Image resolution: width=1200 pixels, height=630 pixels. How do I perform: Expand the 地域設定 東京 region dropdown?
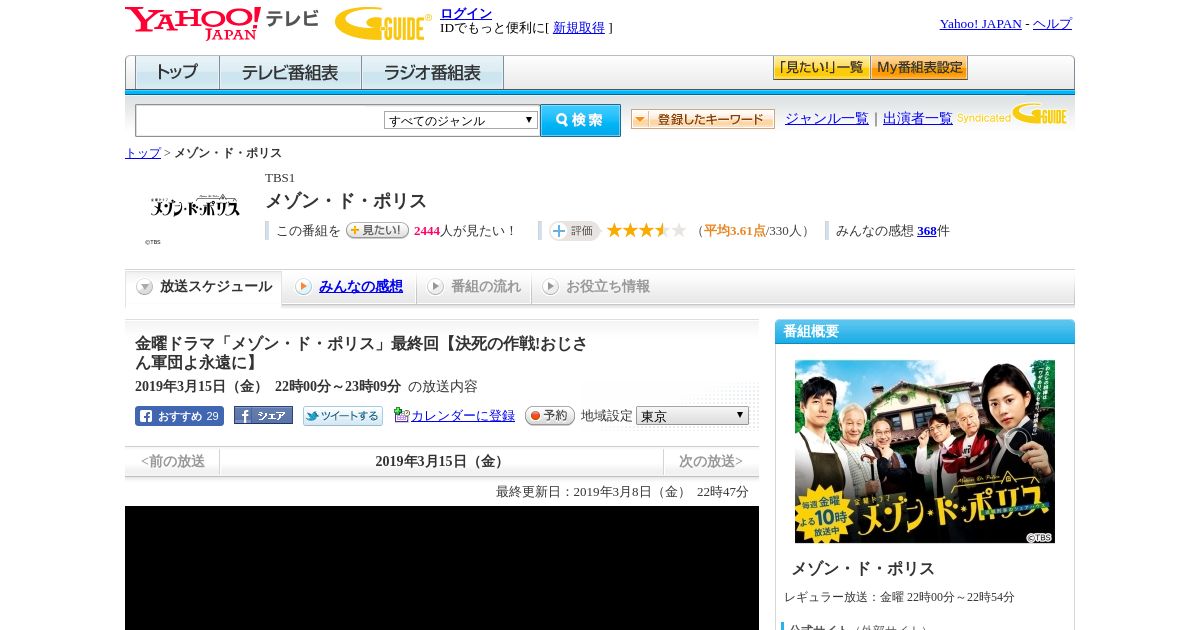pyautogui.click(x=692, y=416)
